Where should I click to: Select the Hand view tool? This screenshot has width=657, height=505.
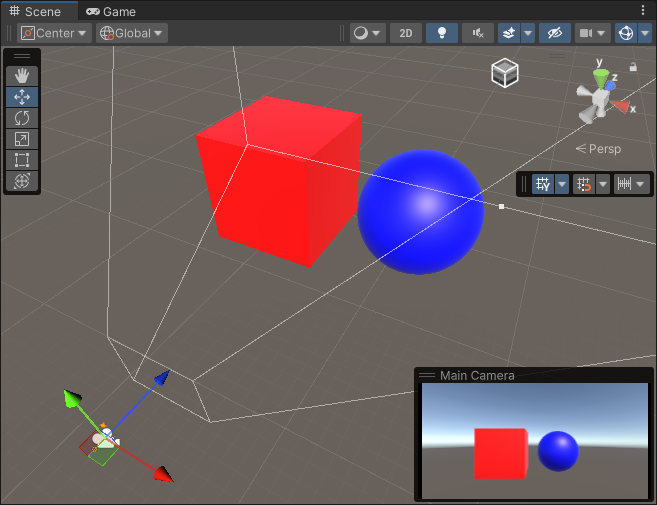coord(22,76)
